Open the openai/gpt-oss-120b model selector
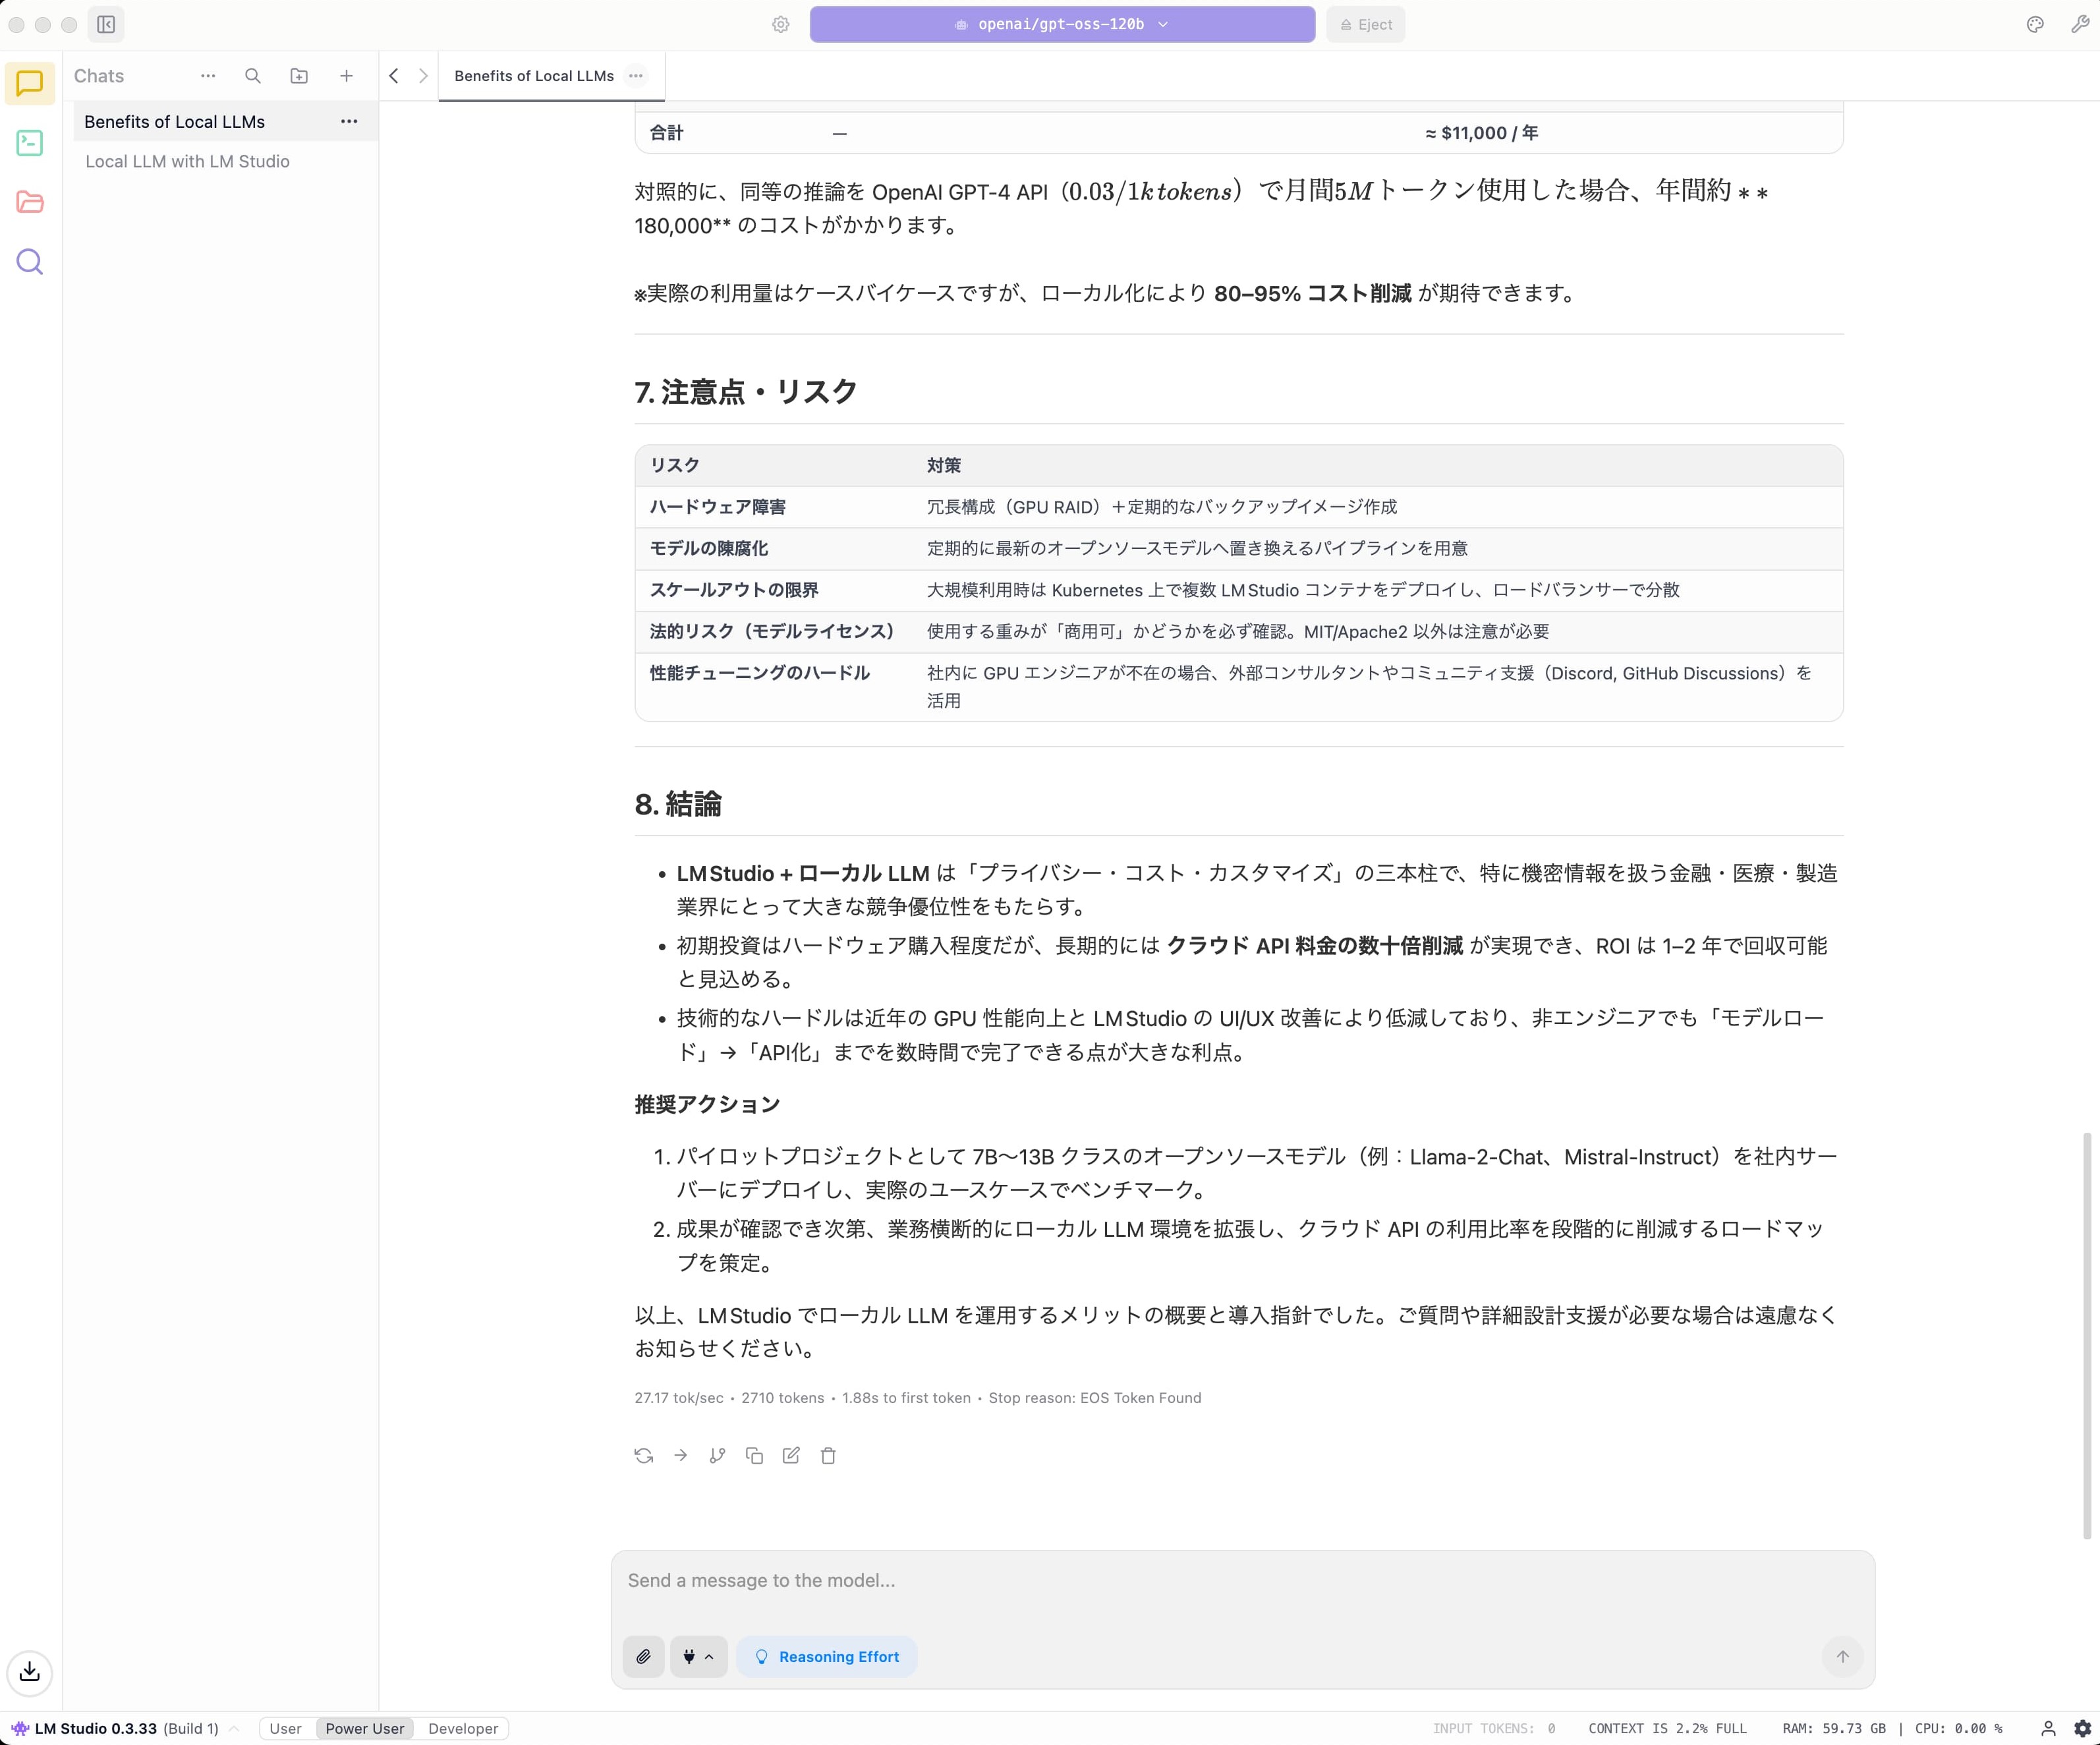 (1061, 24)
